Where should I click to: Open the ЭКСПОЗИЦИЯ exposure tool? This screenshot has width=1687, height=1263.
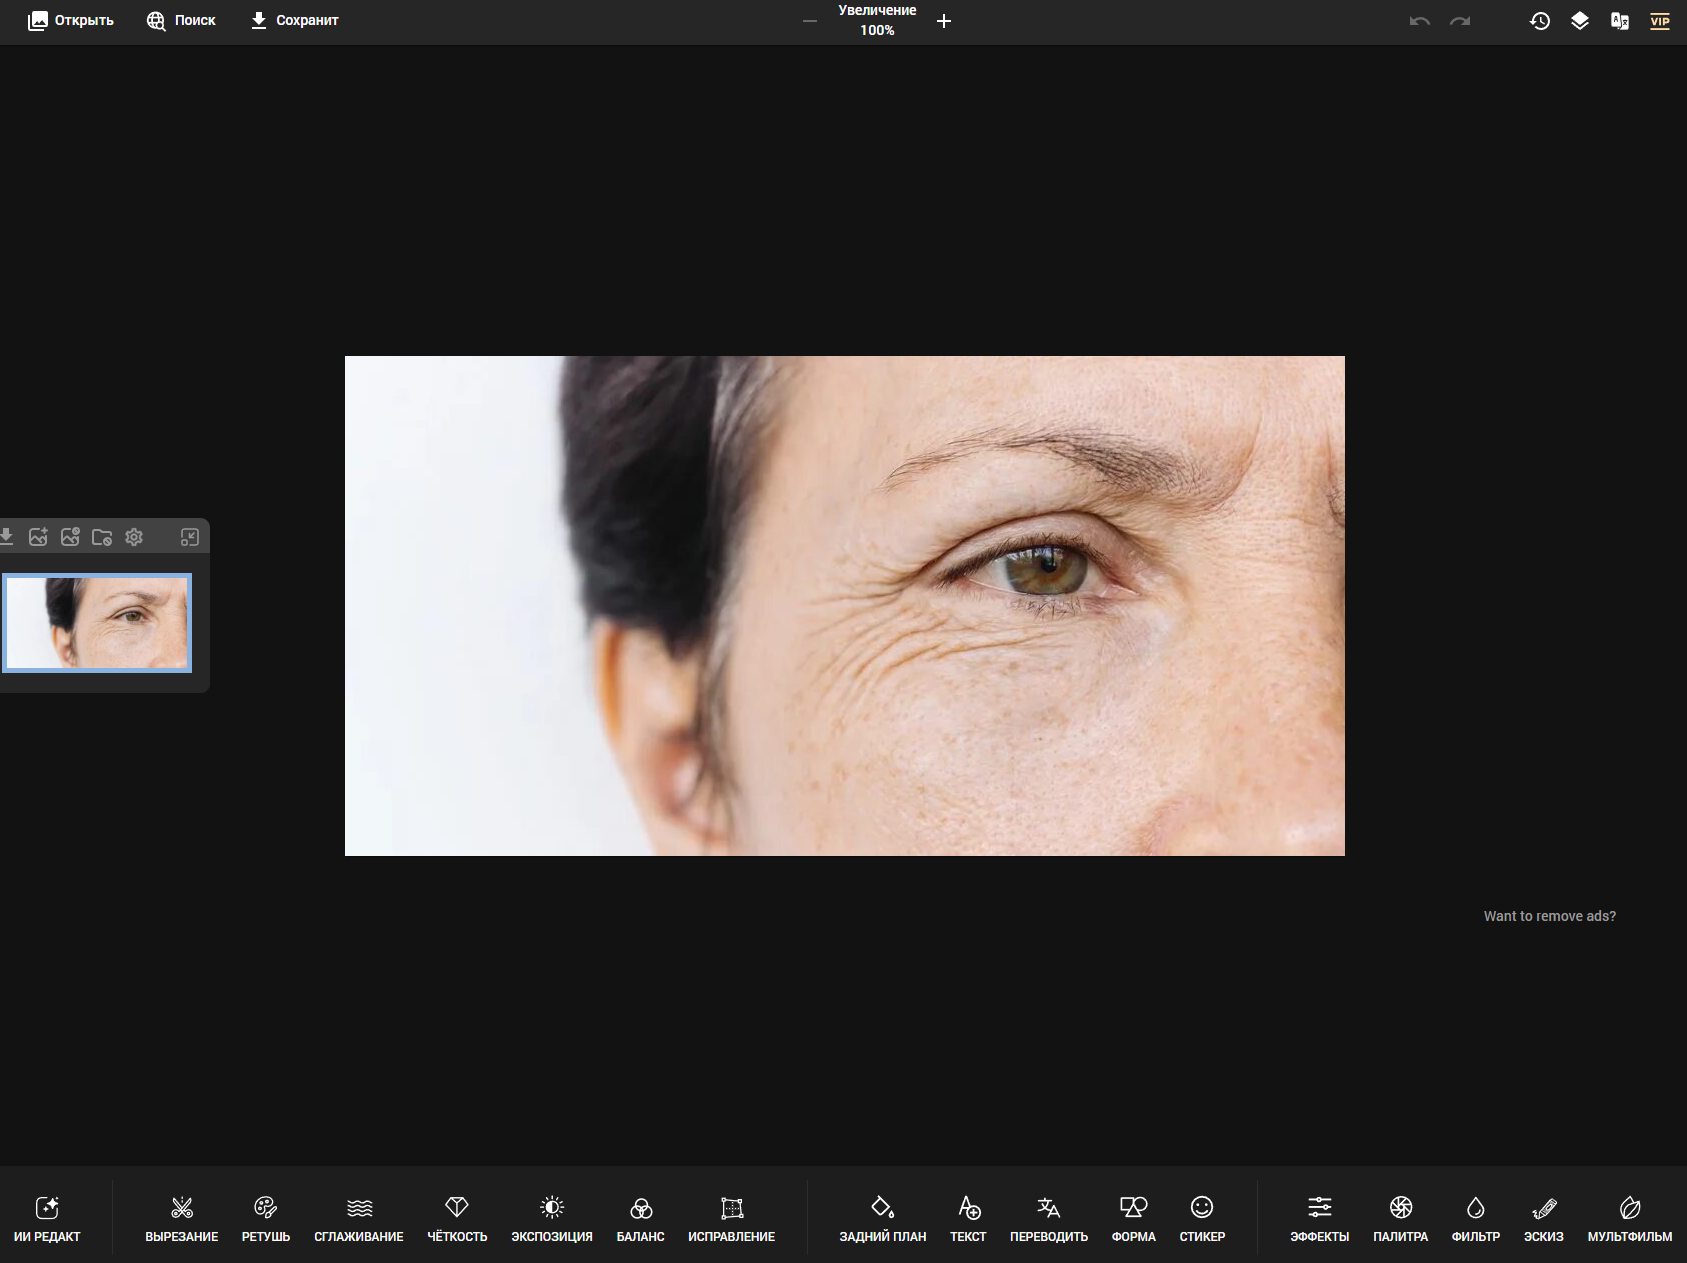552,1219
